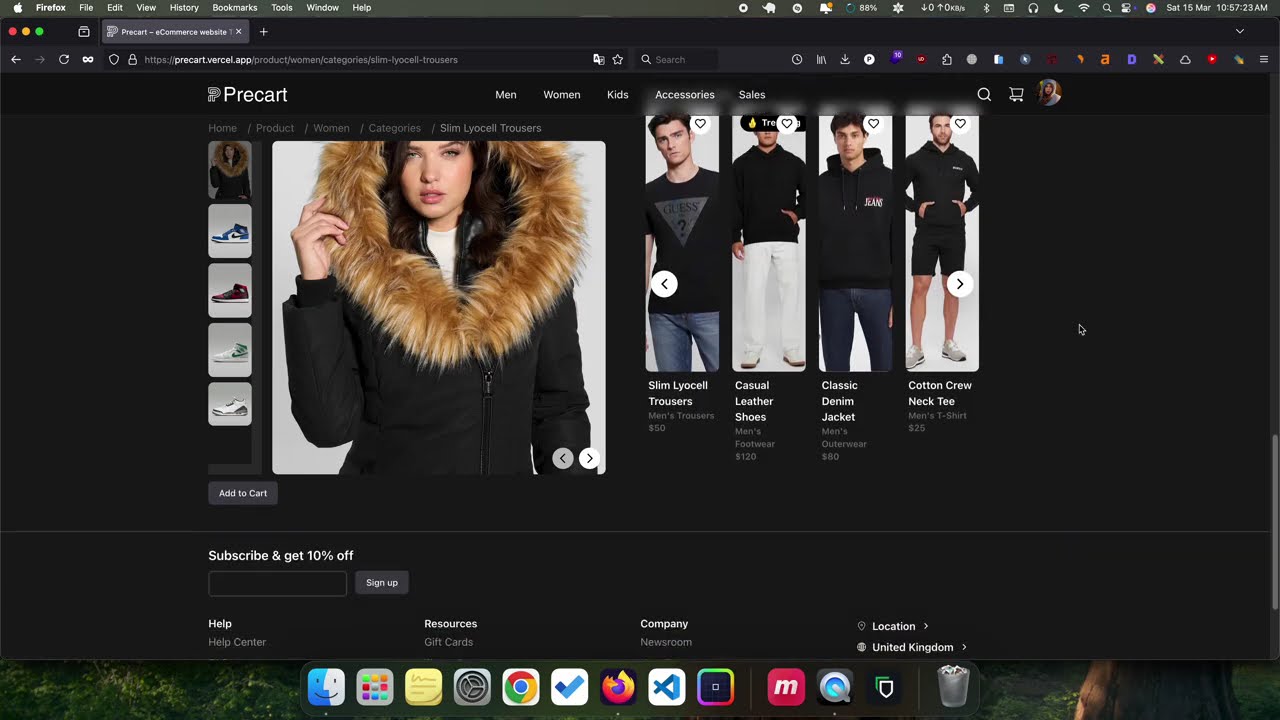Open the extensions puzzle icon
The width and height of the screenshot is (1280, 720).
pos(947,60)
